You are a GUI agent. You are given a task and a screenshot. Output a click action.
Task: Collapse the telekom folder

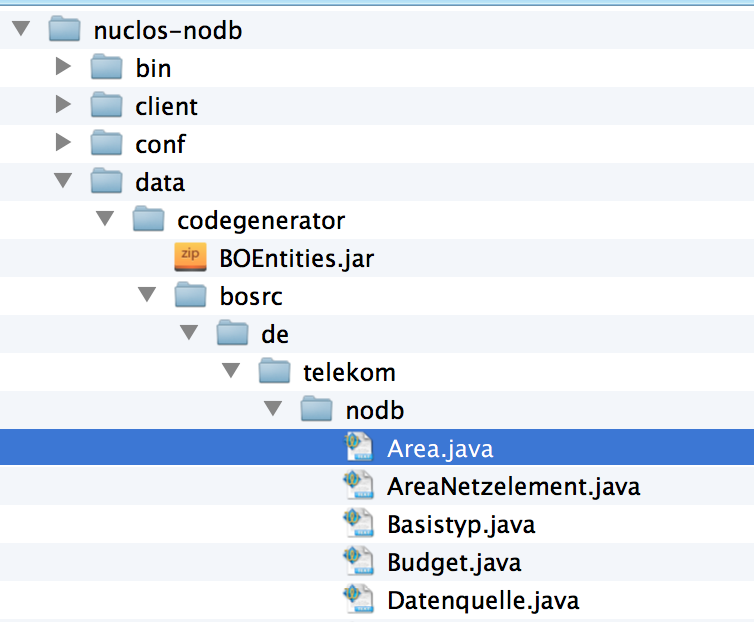coord(231,370)
